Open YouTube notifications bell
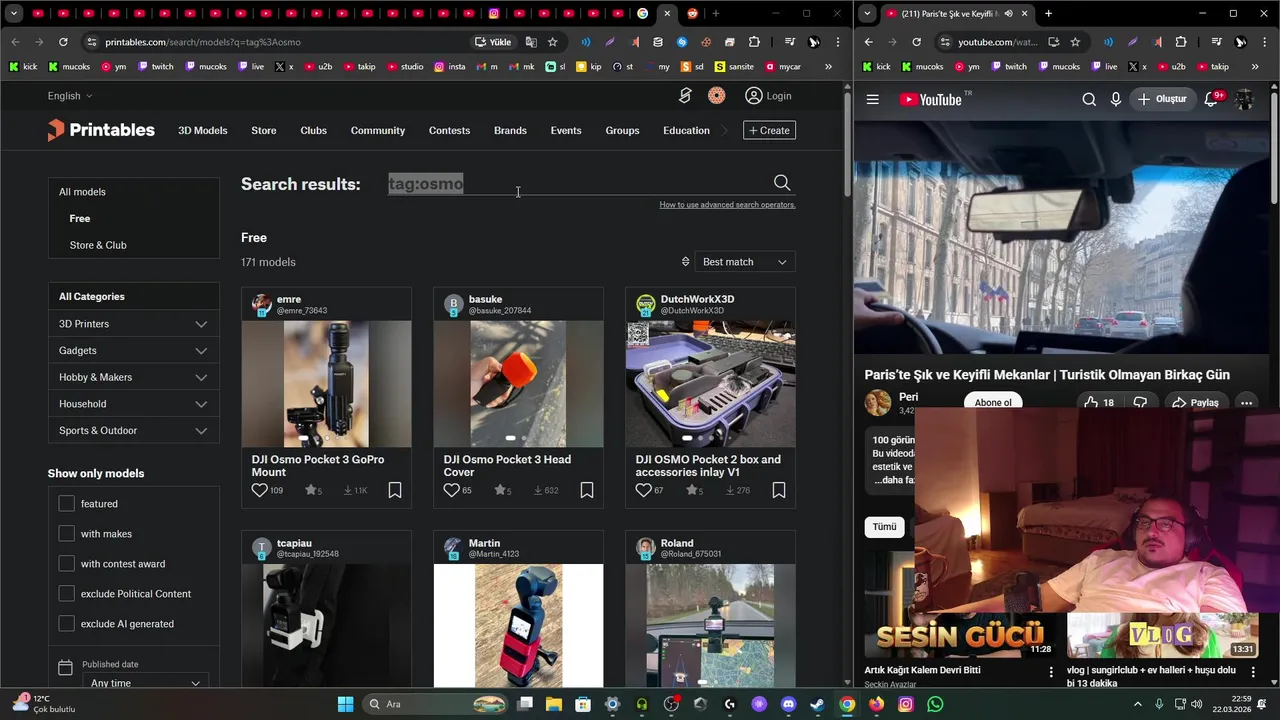The image size is (1280, 720). point(1212,99)
